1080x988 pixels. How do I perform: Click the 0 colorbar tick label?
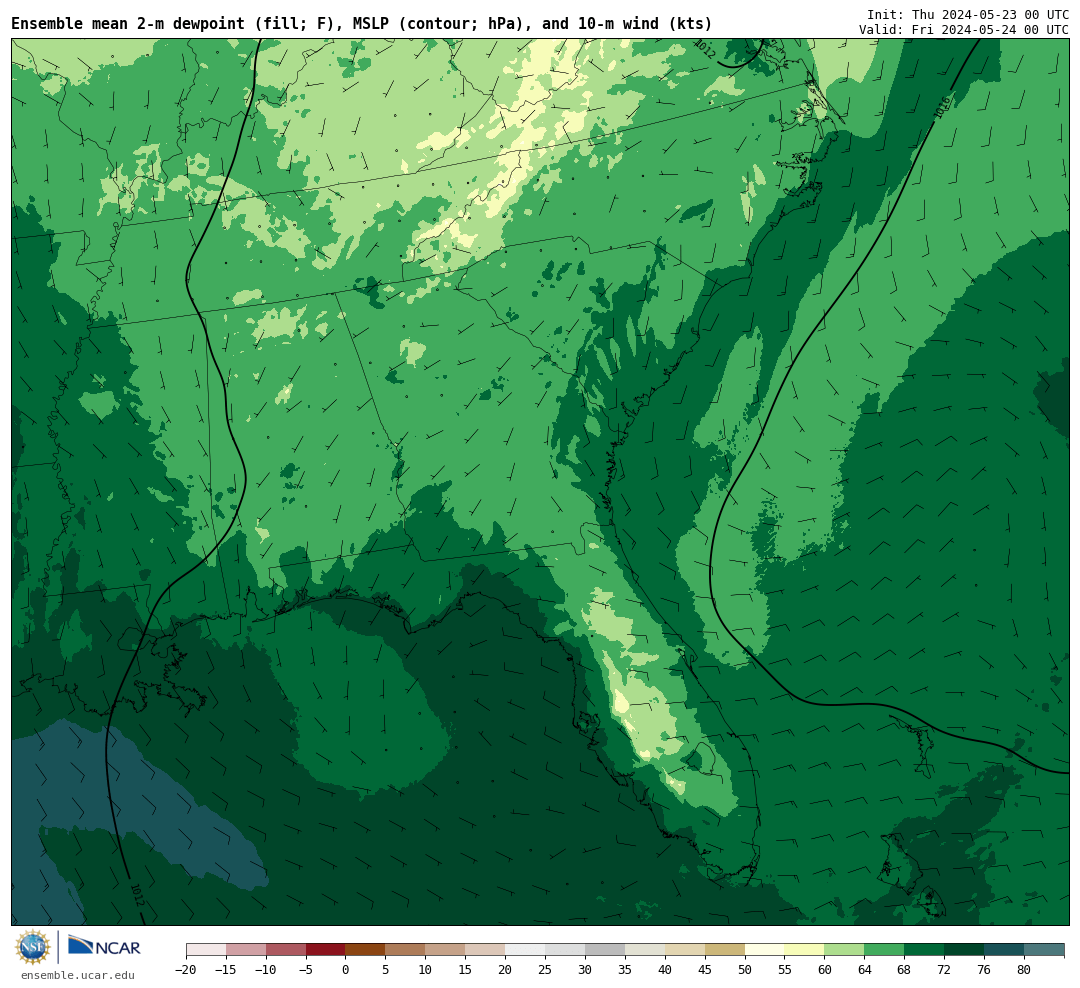click(346, 970)
